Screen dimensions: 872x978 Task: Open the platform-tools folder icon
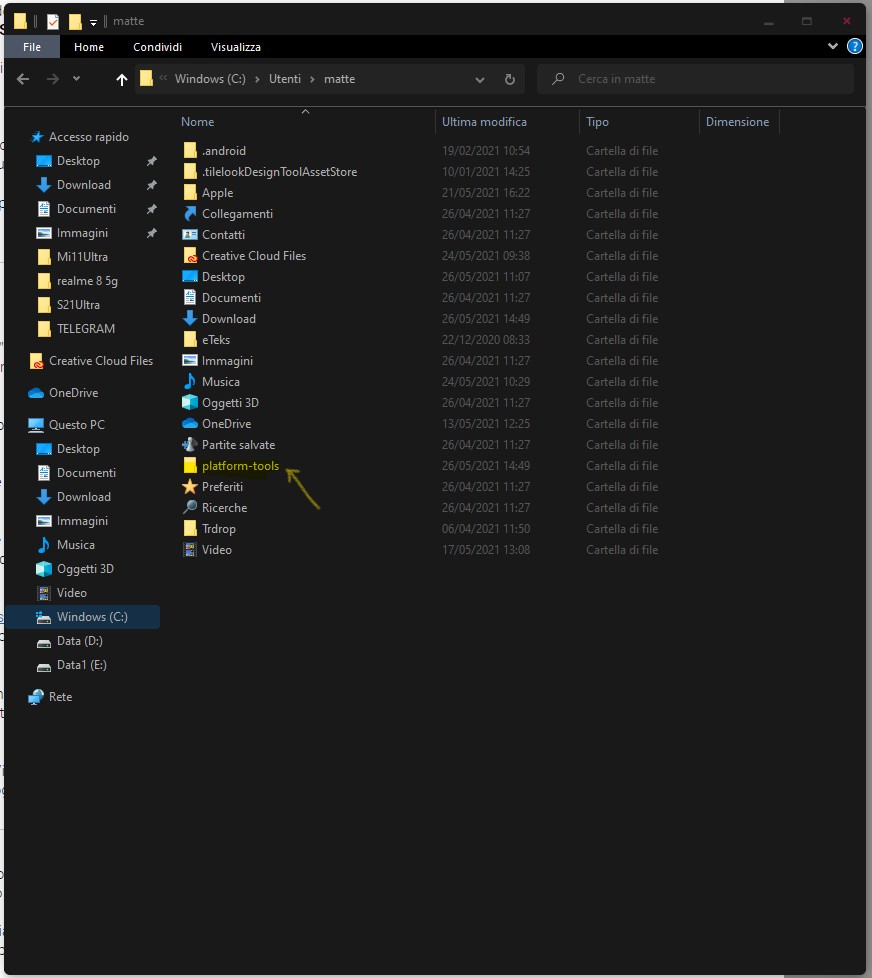pyautogui.click(x=190, y=466)
